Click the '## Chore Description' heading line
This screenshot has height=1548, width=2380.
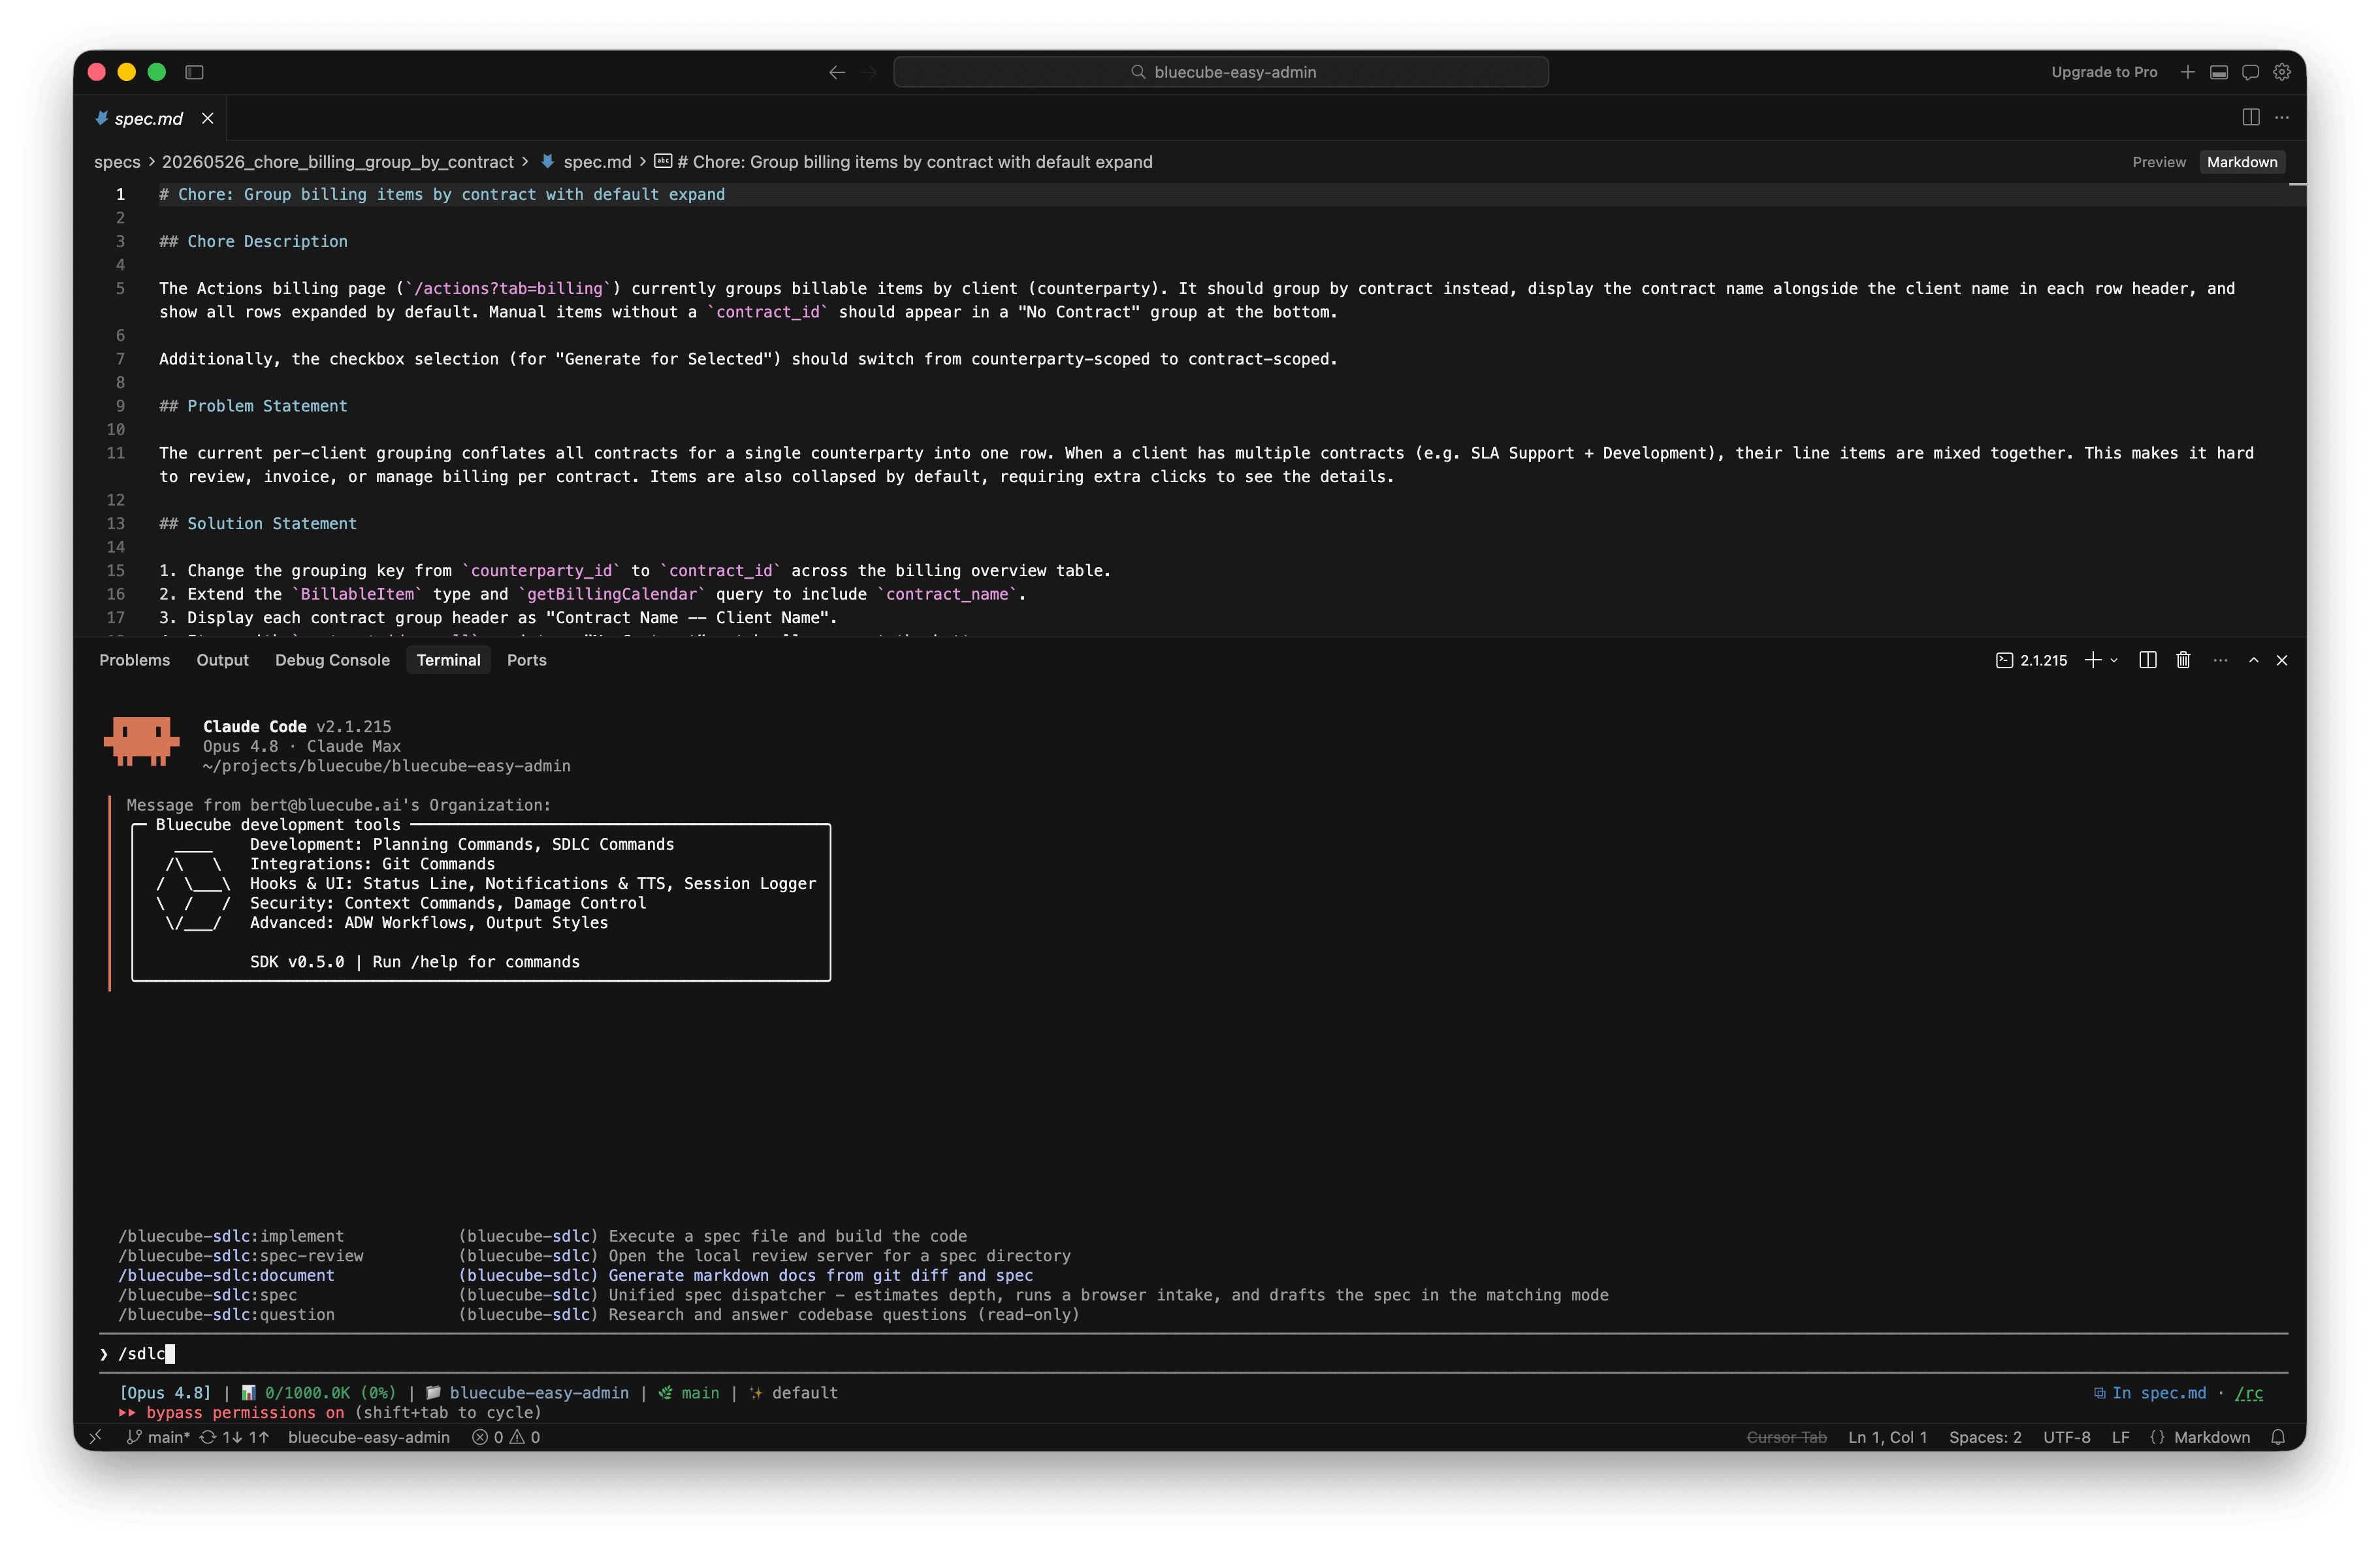(253, 241)
